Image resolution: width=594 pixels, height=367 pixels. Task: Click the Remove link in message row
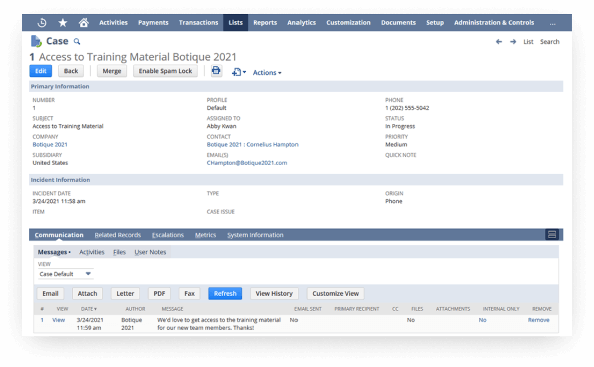pyautogui.click(x=539, y=320)
